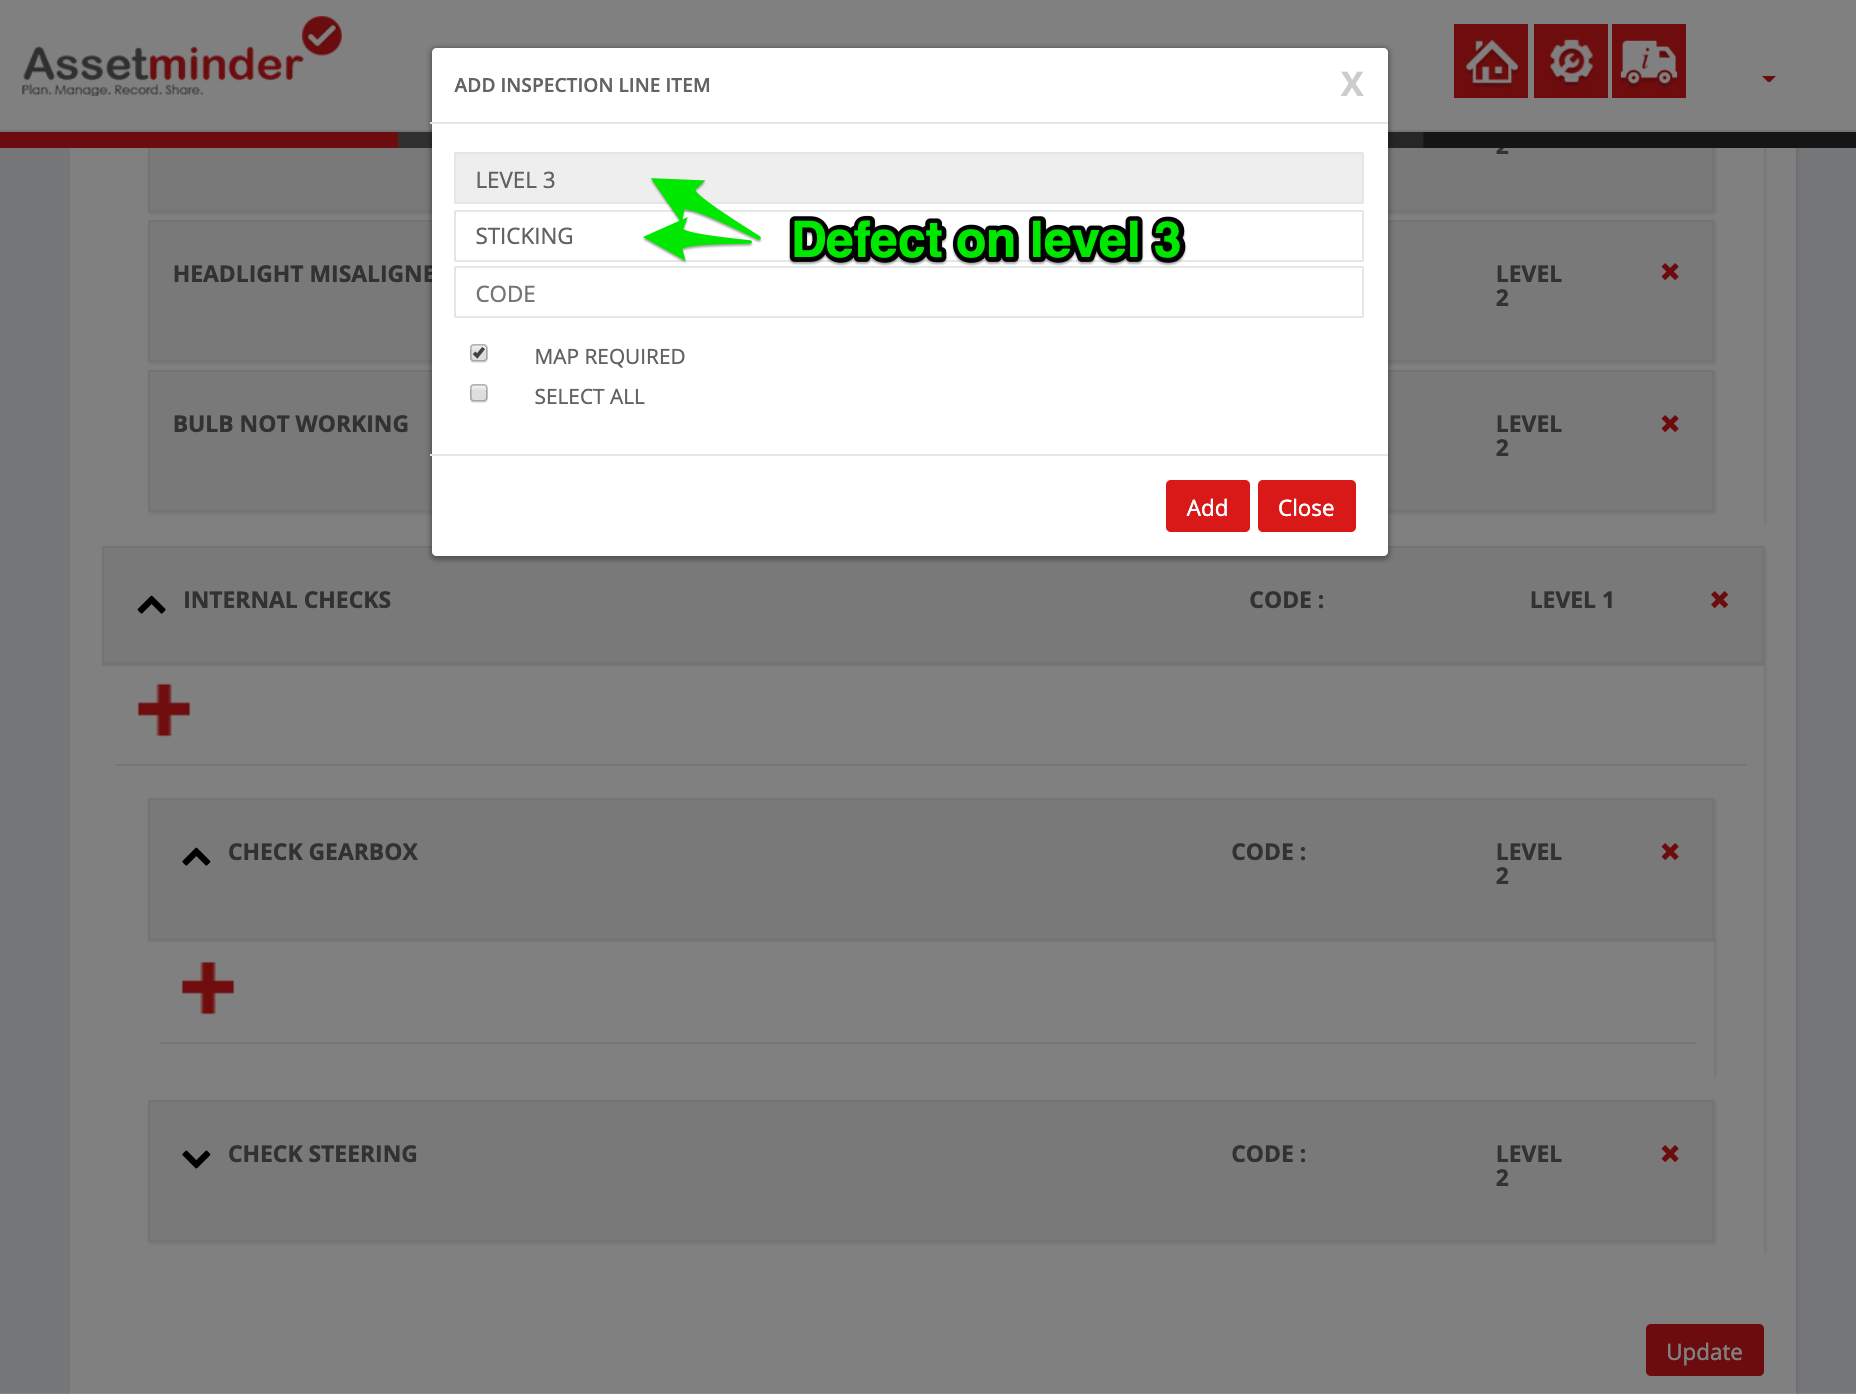The height and width of the screenshot is (1394, 1856).
Task: Select the BULB NOT WORKING text
Action: pos(291,424)
